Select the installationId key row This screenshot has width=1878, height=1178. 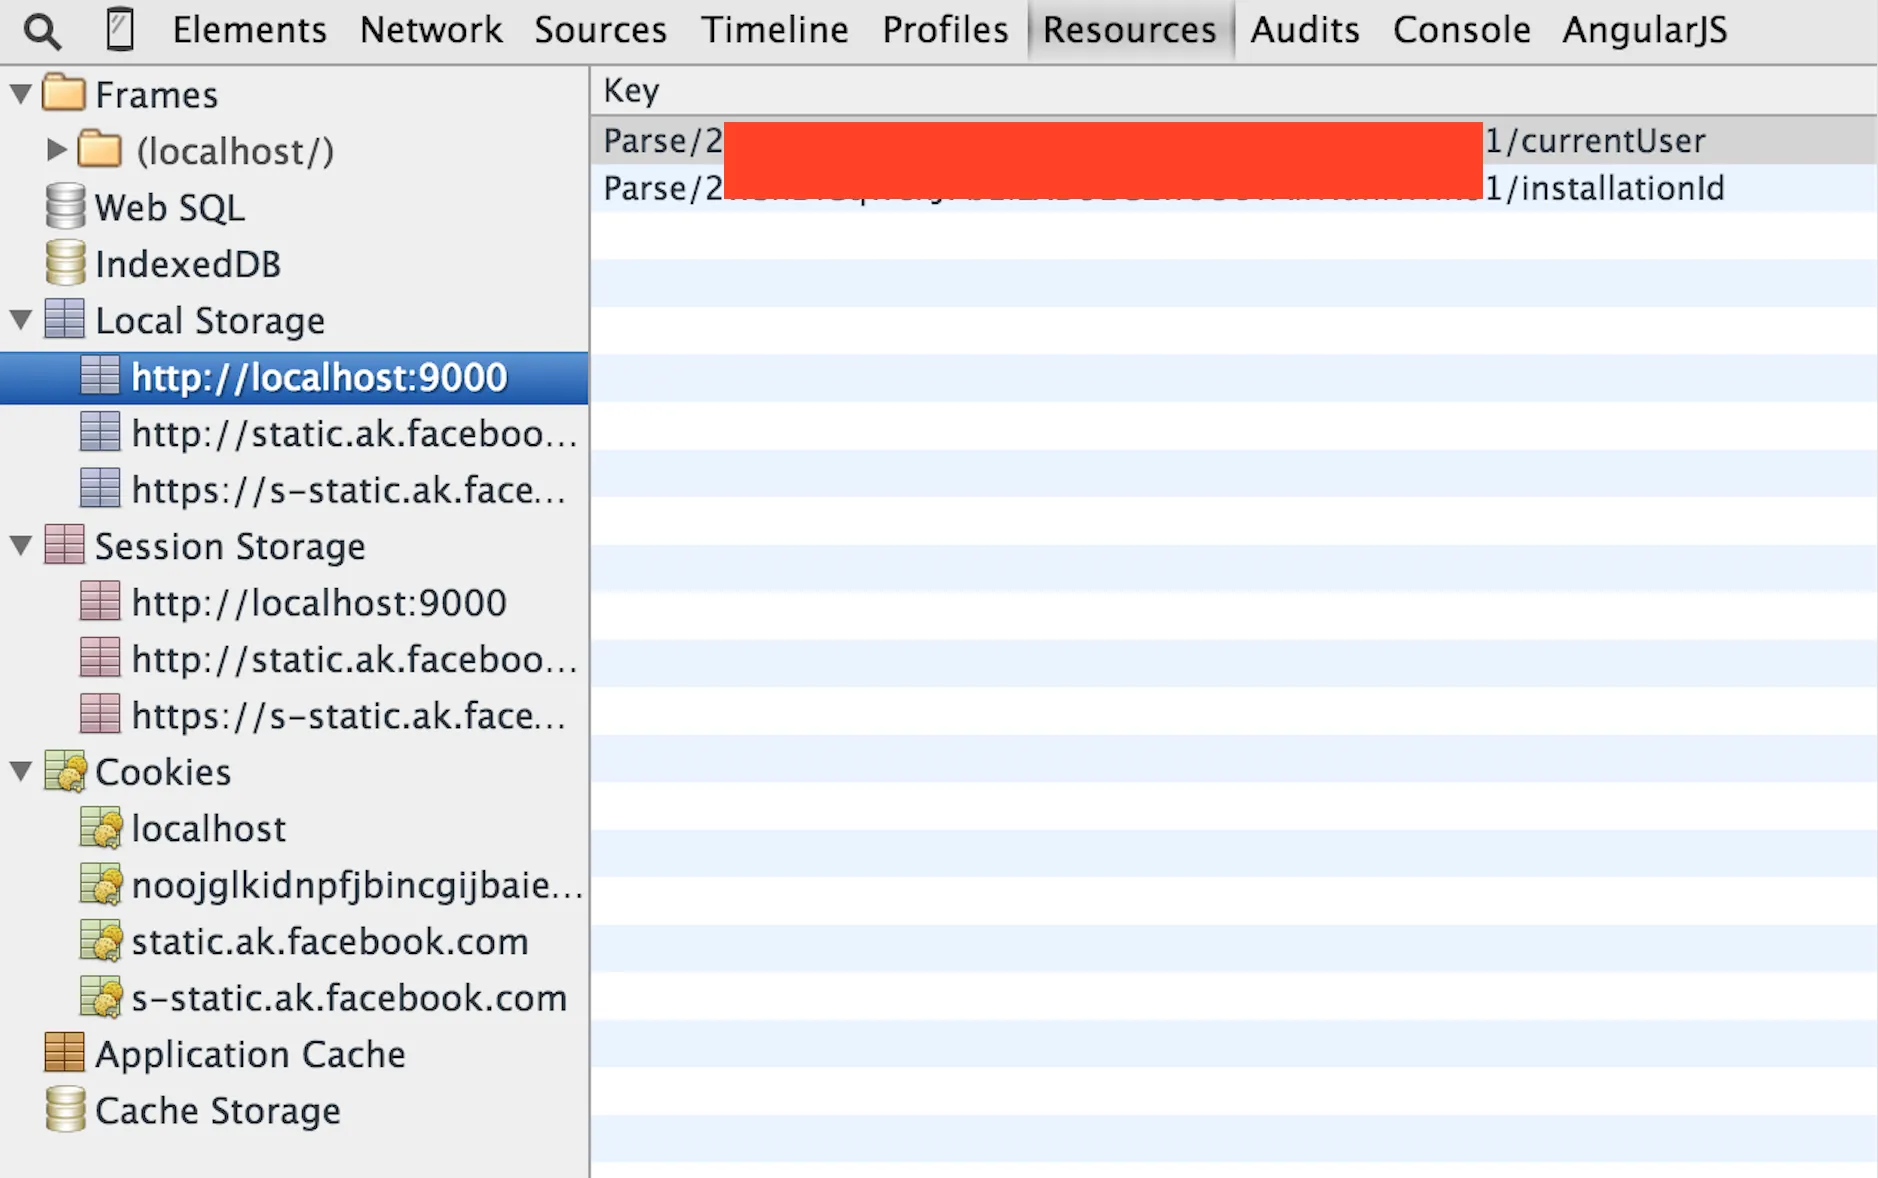coord(1233,188)
